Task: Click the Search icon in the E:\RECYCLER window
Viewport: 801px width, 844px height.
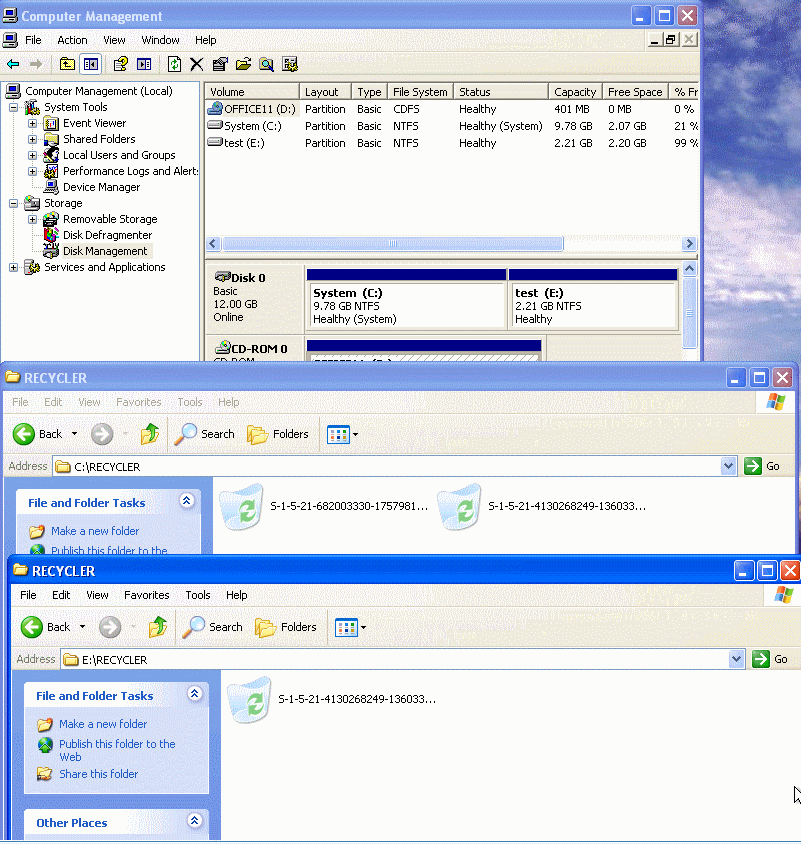Action: (212, 627)
